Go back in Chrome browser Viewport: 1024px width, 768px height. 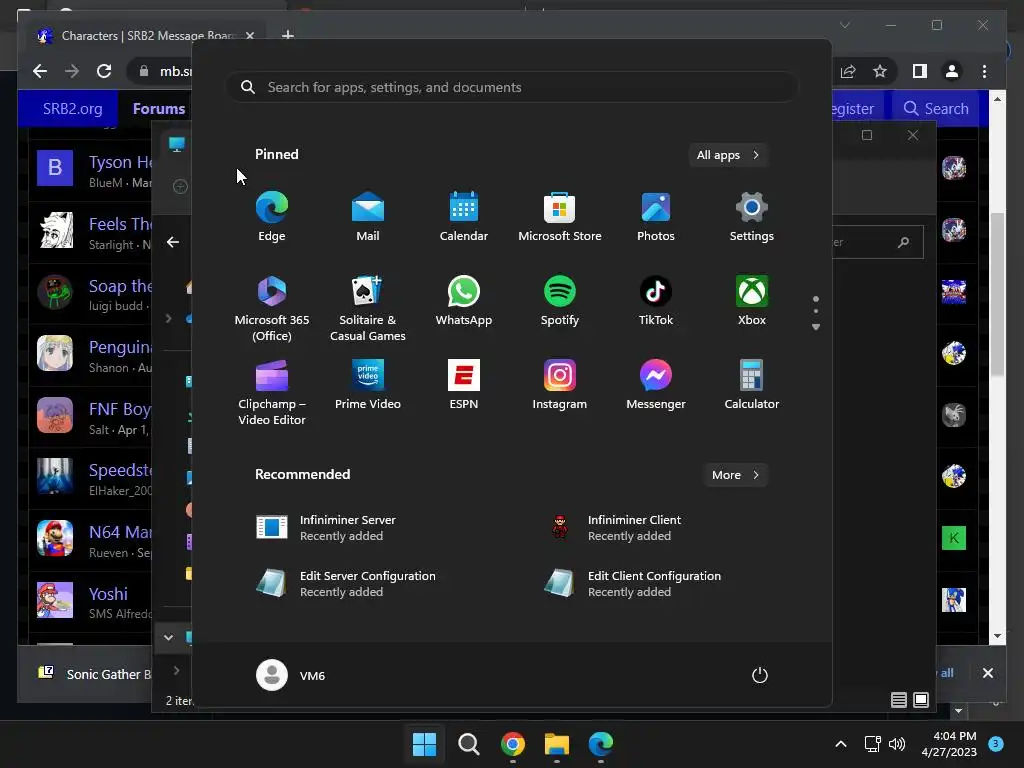(40, 71)
